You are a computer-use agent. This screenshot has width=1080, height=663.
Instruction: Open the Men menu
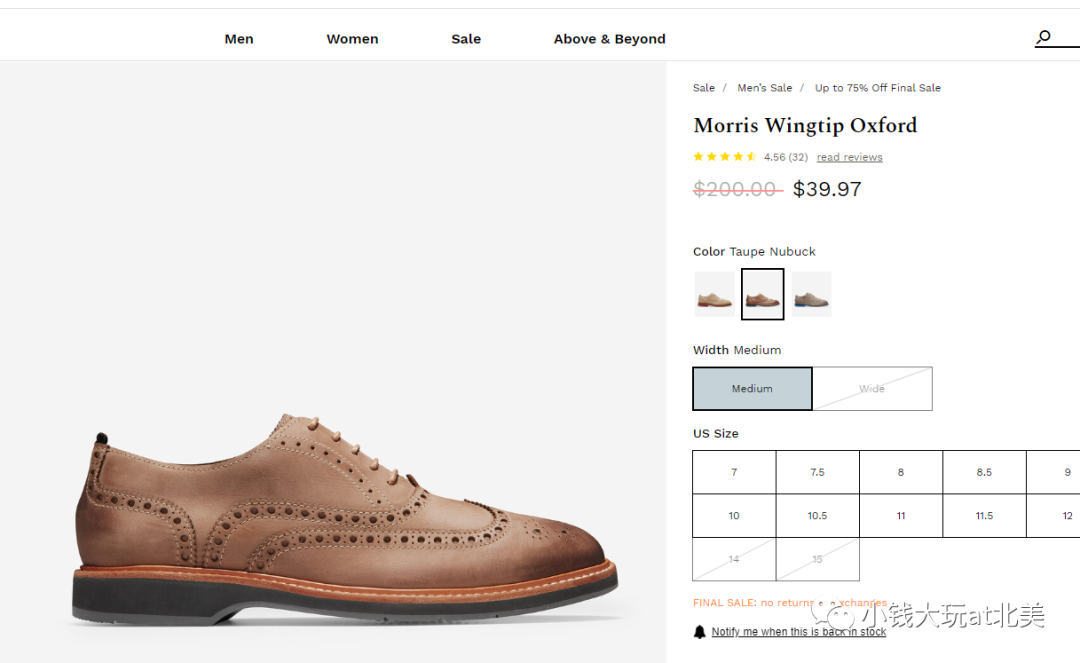click(x=239, y=39)
